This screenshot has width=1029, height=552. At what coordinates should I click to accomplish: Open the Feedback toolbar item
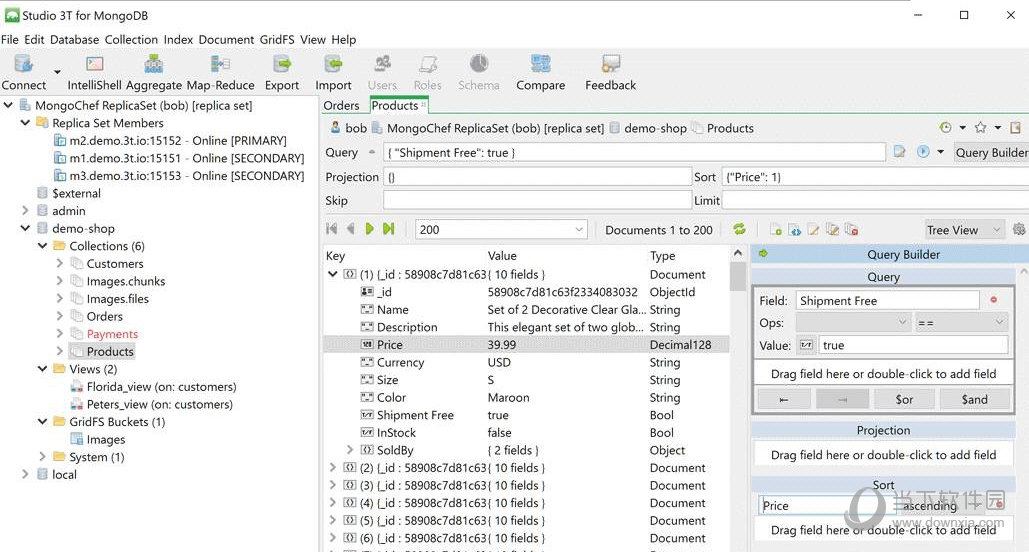pos(610,64)
